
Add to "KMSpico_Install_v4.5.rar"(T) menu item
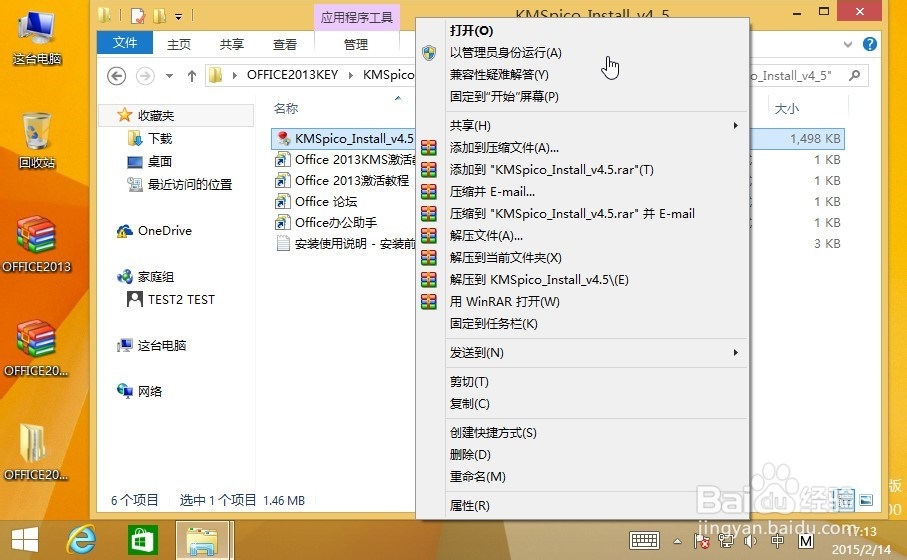click(x=582, y=170)
